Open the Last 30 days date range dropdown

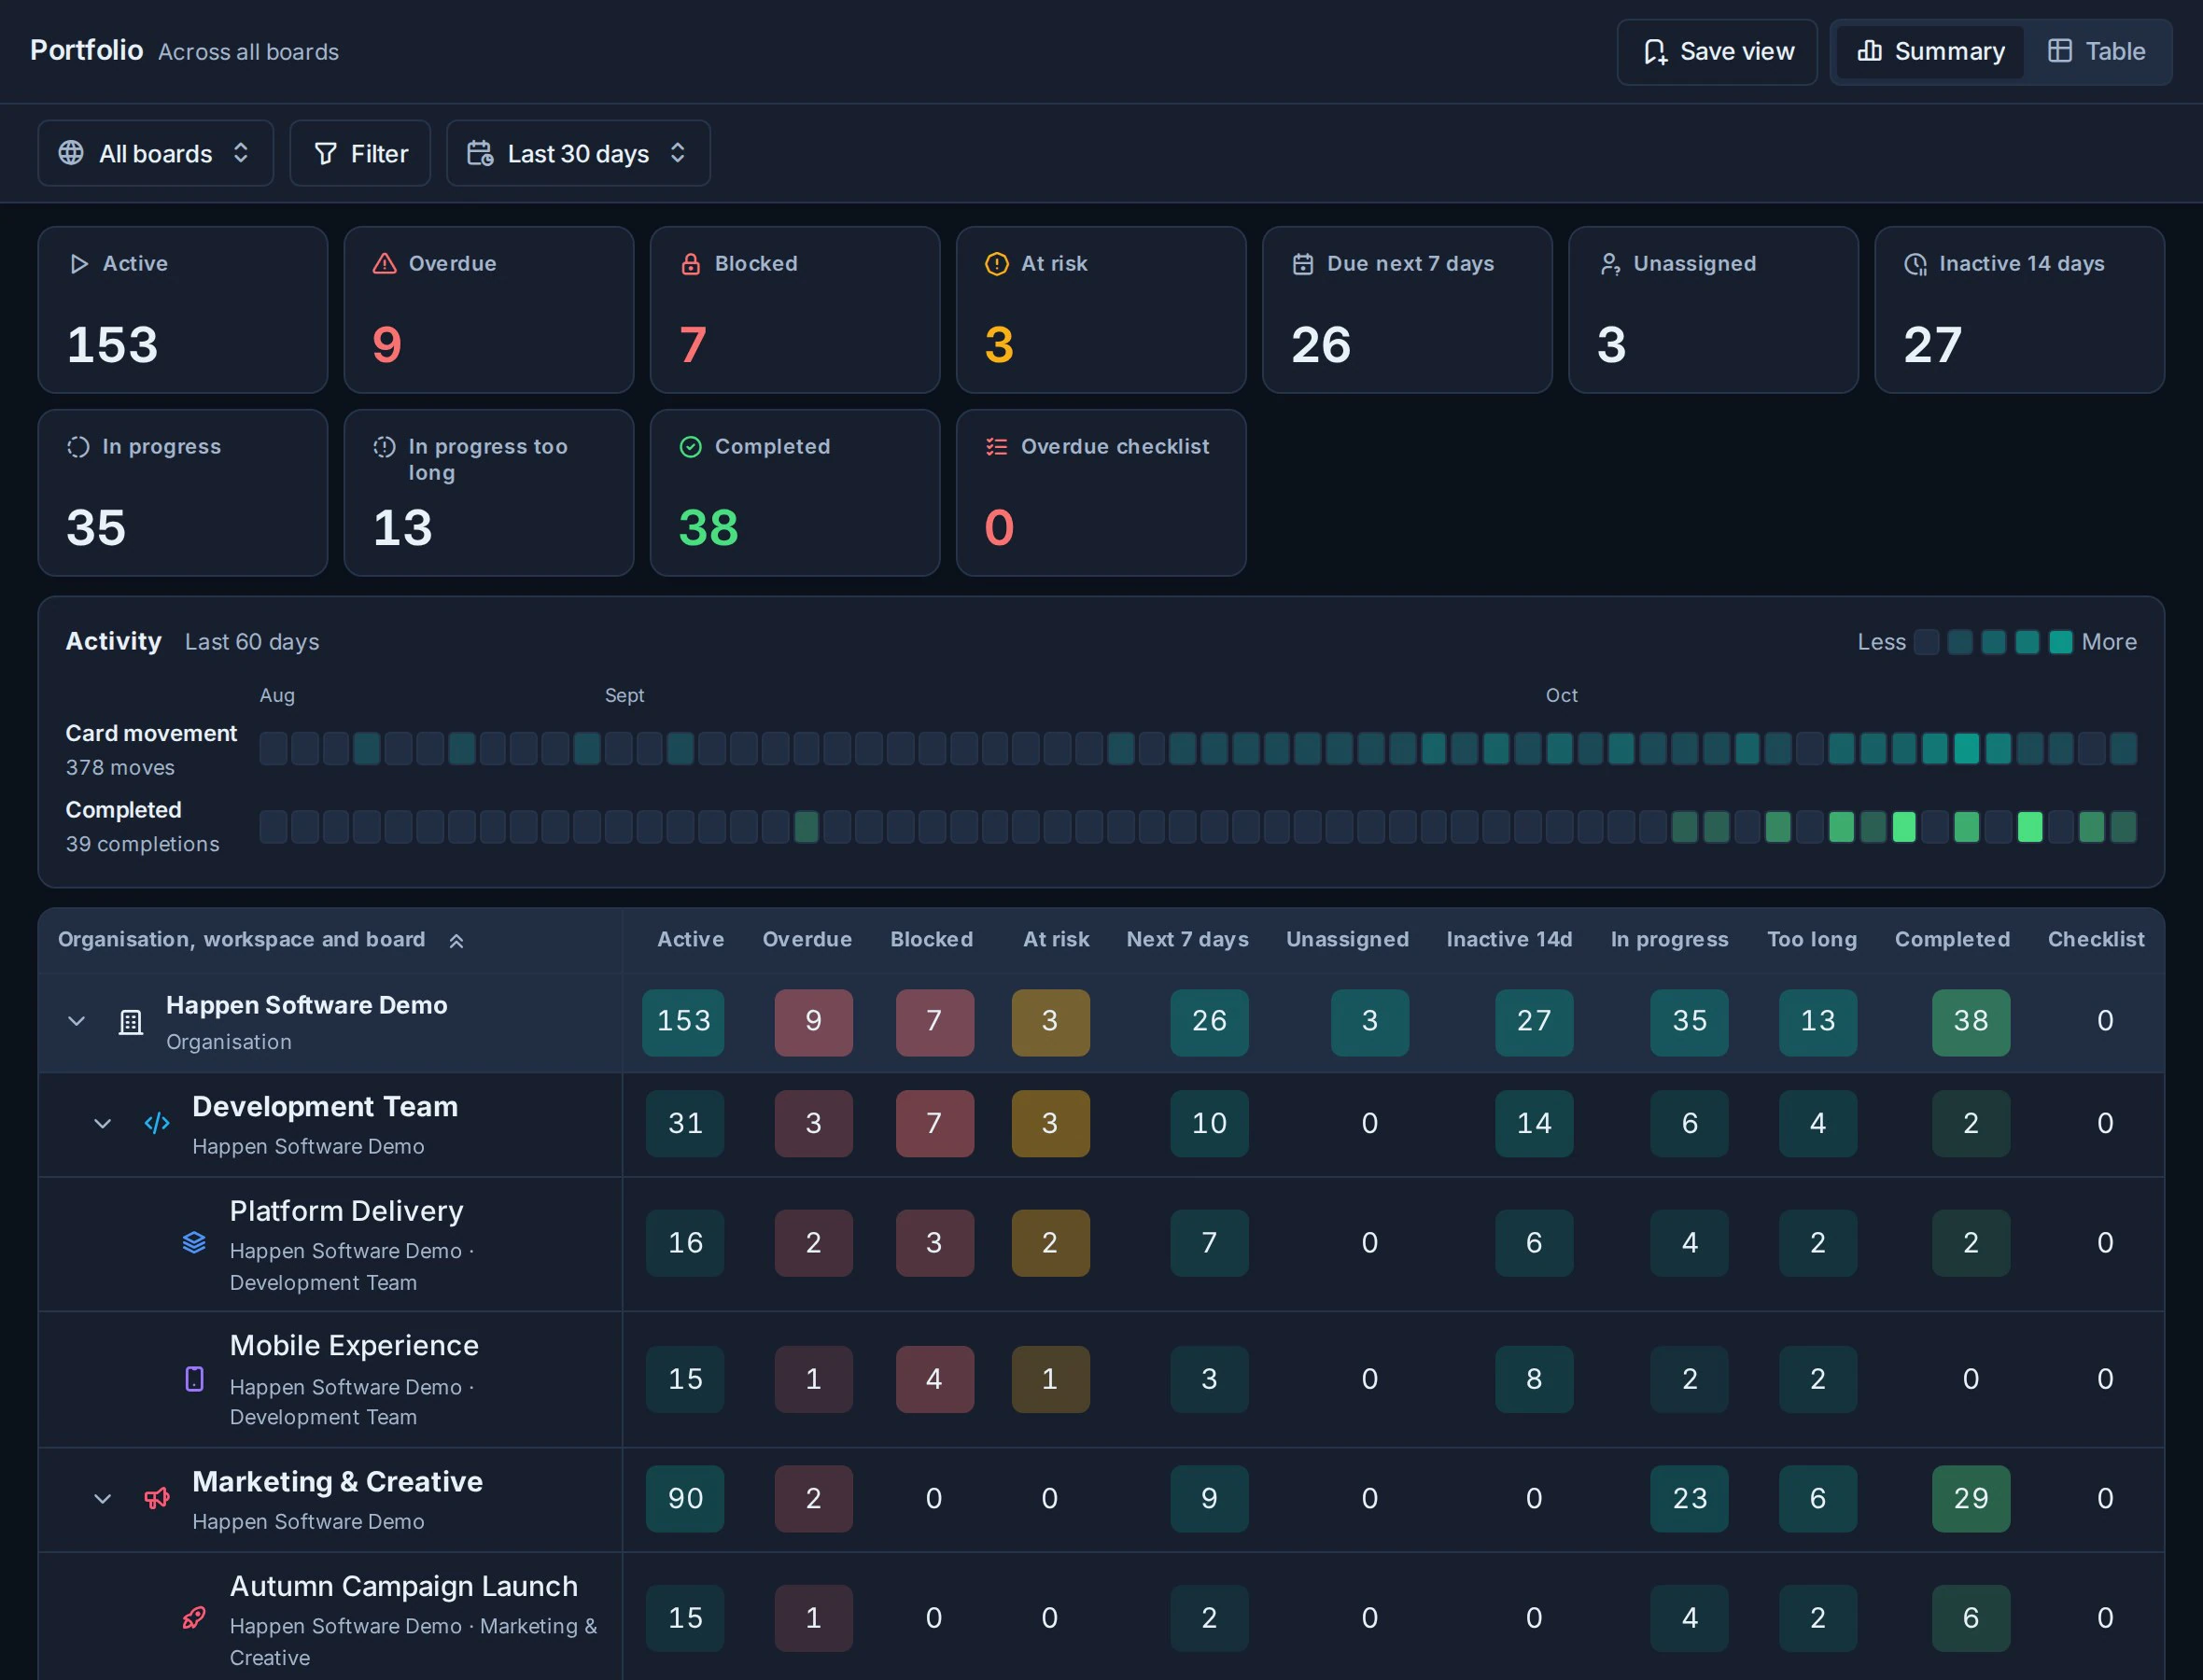578,153
